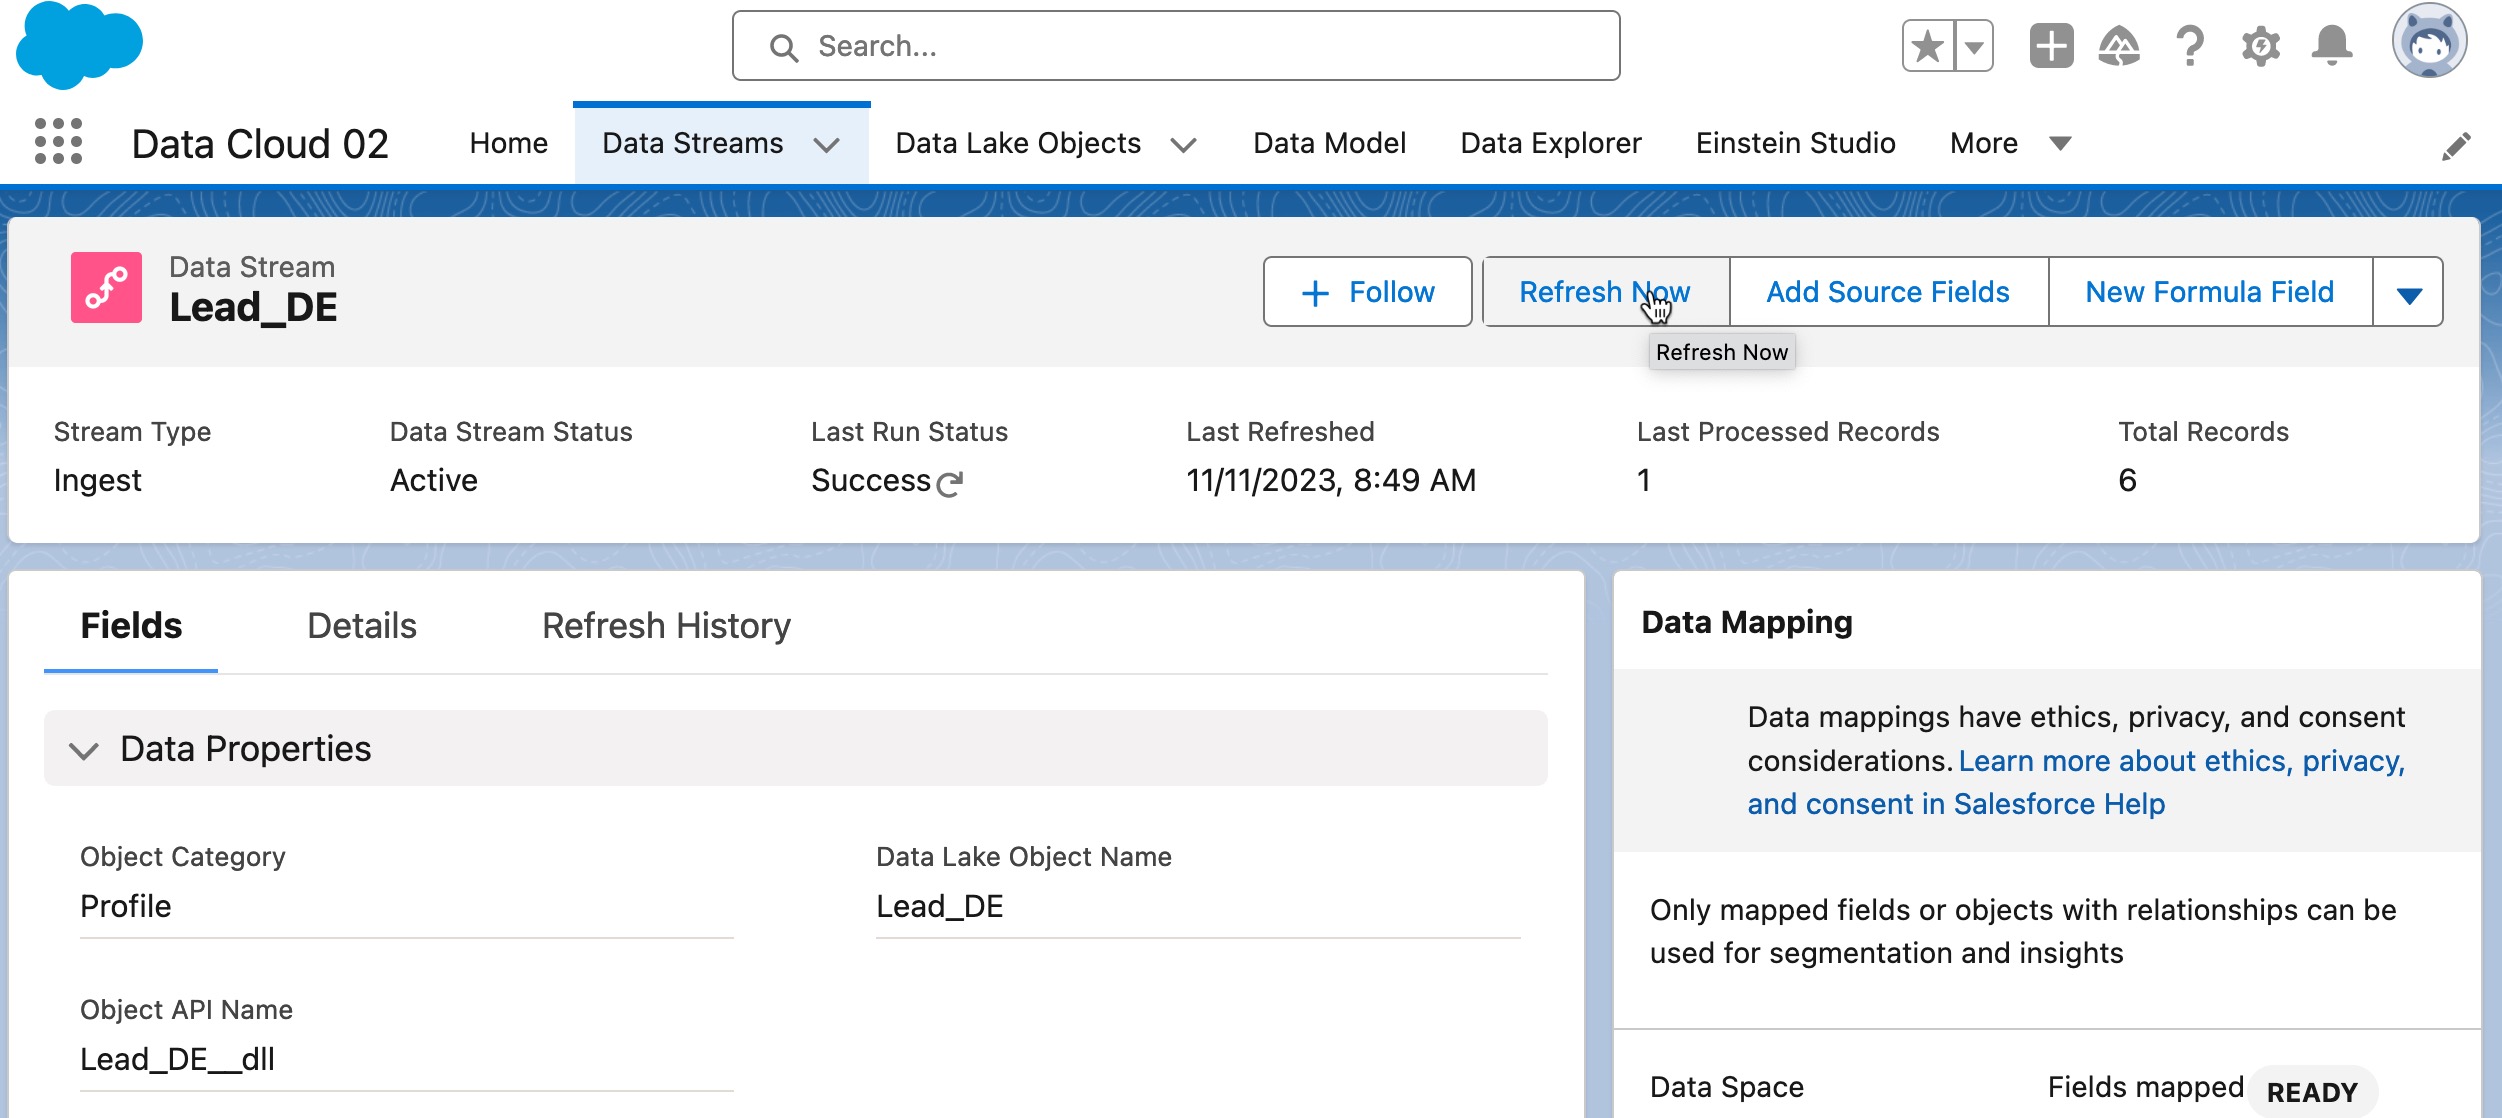
Task: Open the more actions dropdown arrow
Action: (2408, 292)
